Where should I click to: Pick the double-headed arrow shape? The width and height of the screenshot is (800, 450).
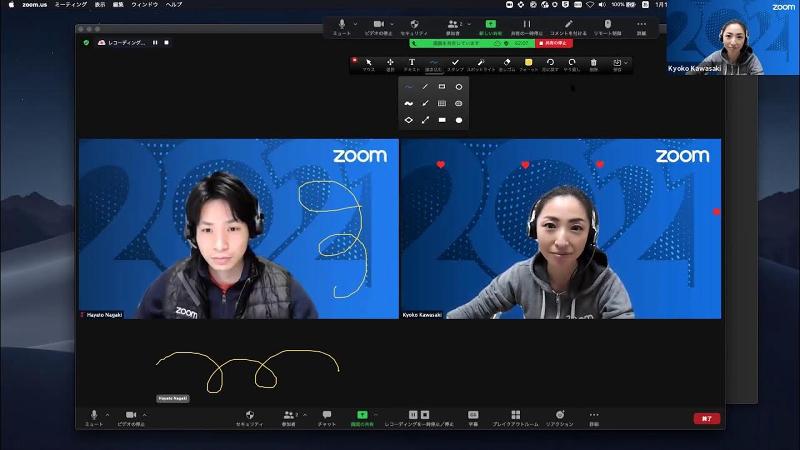pos(425,120)
